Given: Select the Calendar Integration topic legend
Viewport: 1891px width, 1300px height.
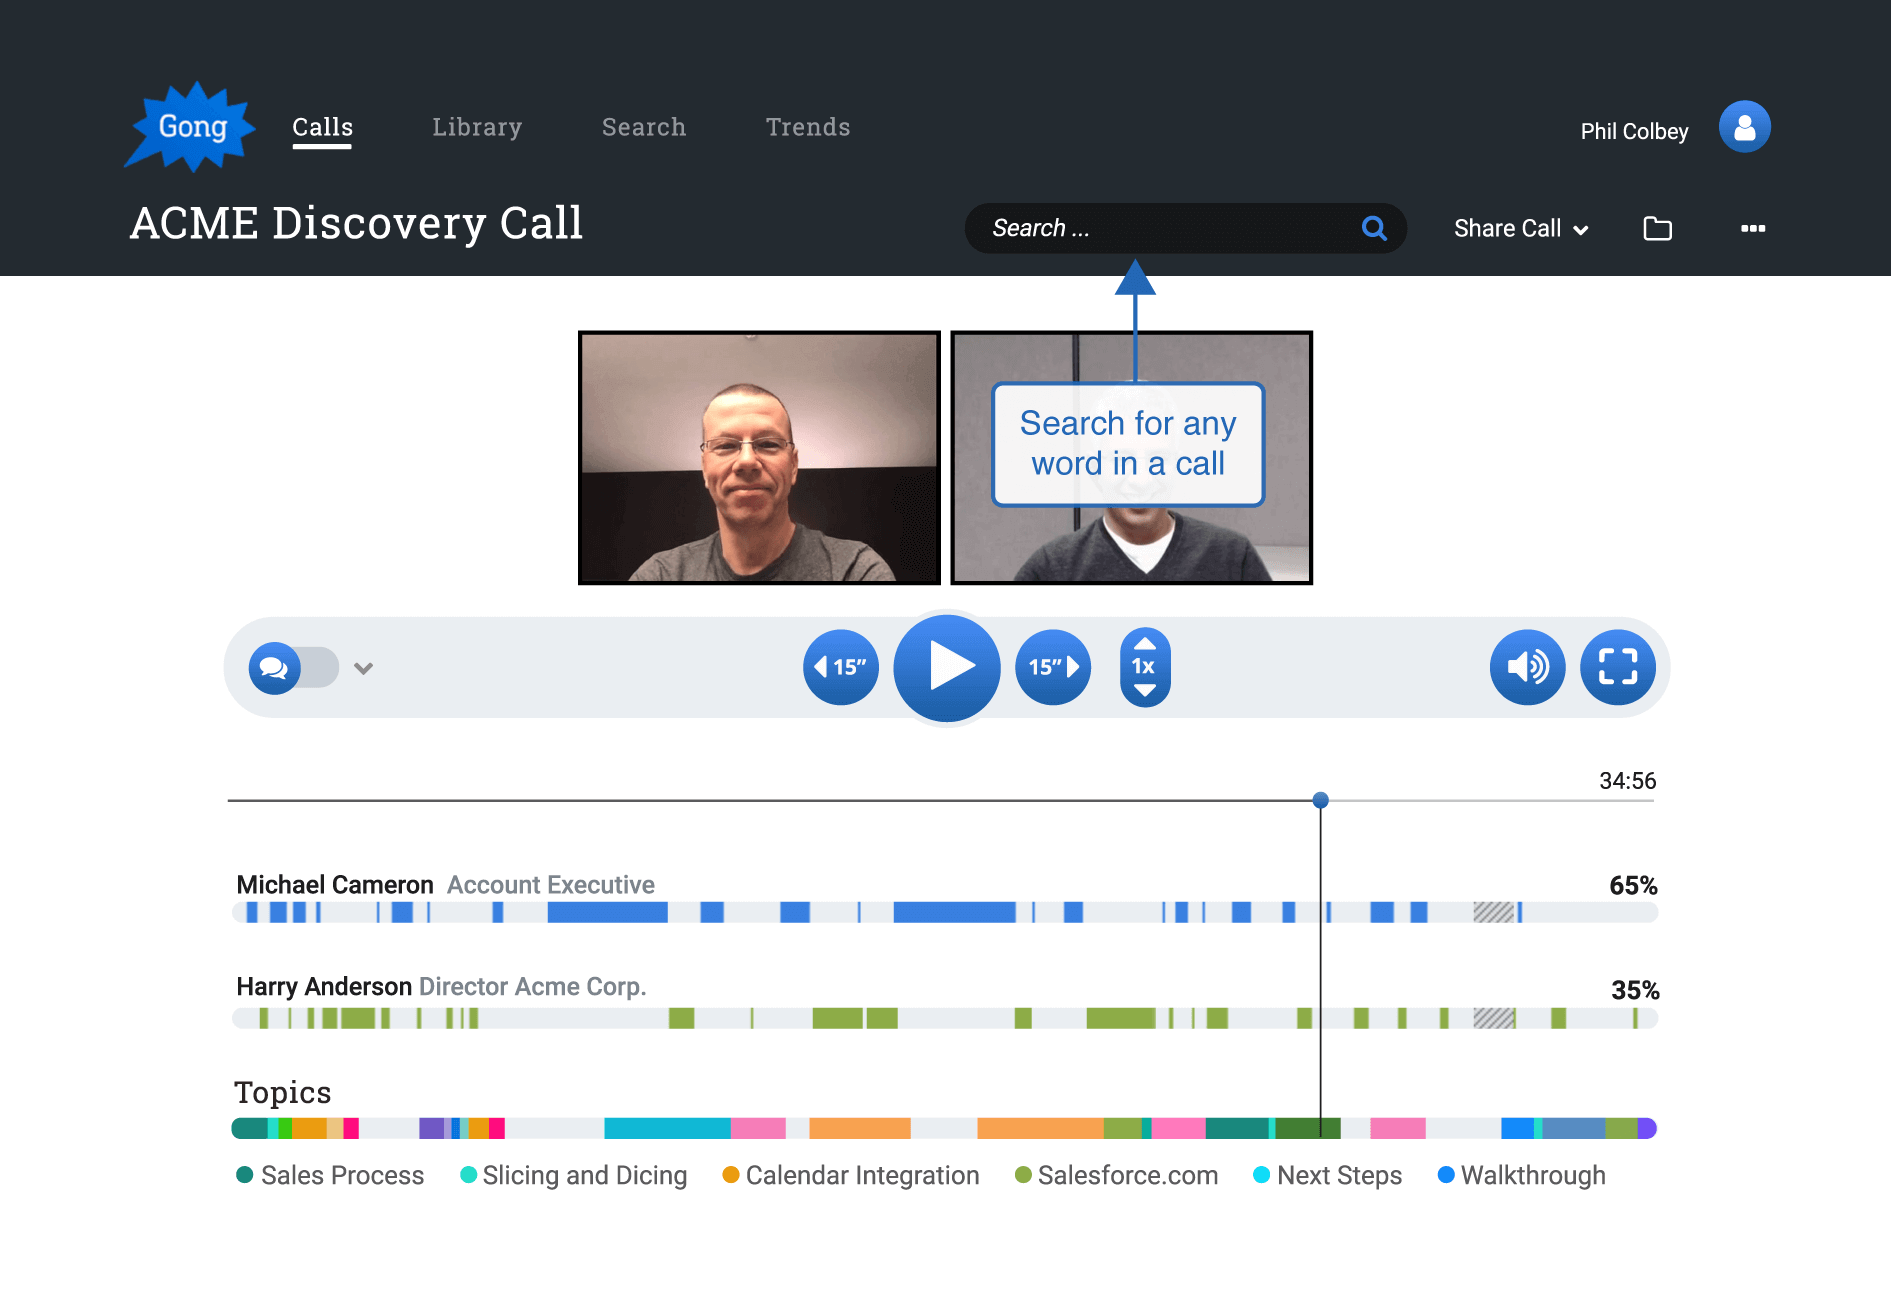Looking at the screenshot, I should [x=851, y=1175].
